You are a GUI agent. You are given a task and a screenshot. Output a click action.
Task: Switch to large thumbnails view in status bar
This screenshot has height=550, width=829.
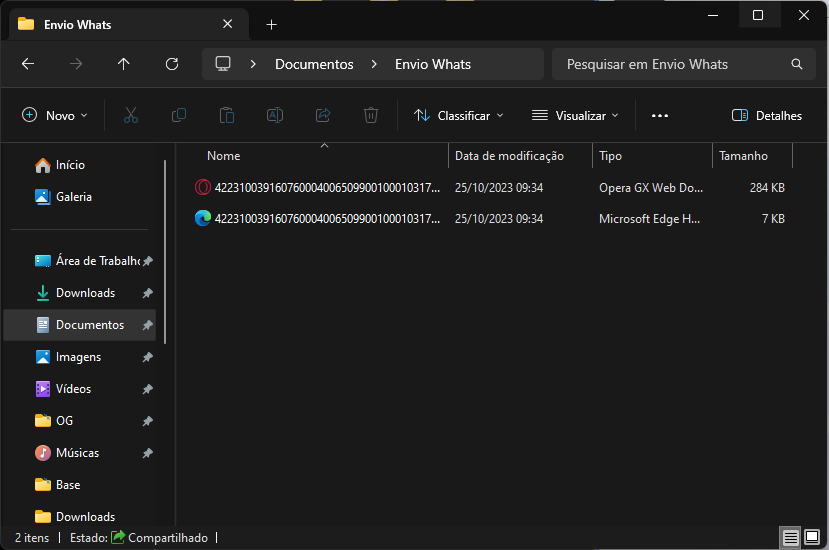814,538
